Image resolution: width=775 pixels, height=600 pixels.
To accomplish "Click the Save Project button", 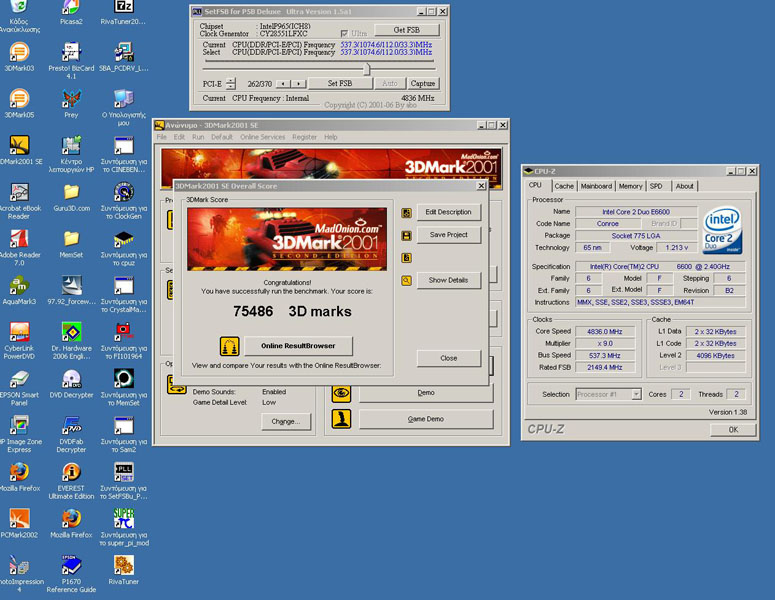I will [x=448, y=235].
